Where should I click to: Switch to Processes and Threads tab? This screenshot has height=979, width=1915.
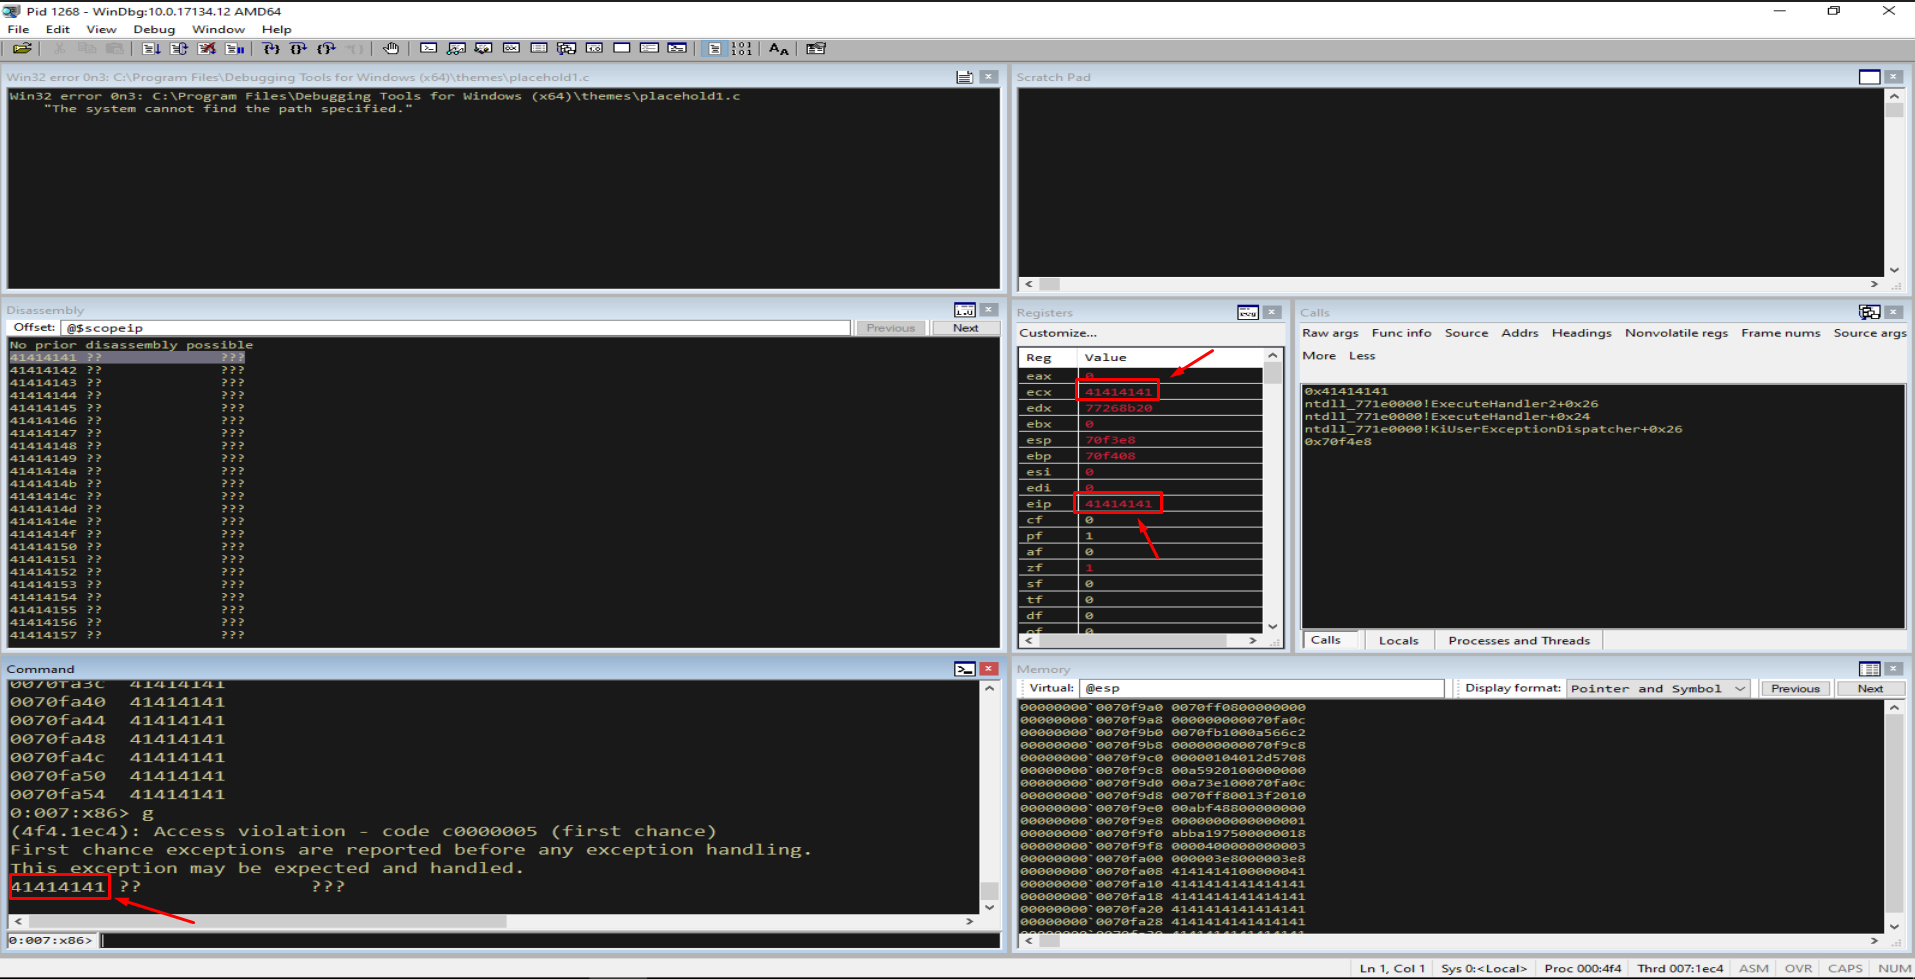tap(1518, 640)
